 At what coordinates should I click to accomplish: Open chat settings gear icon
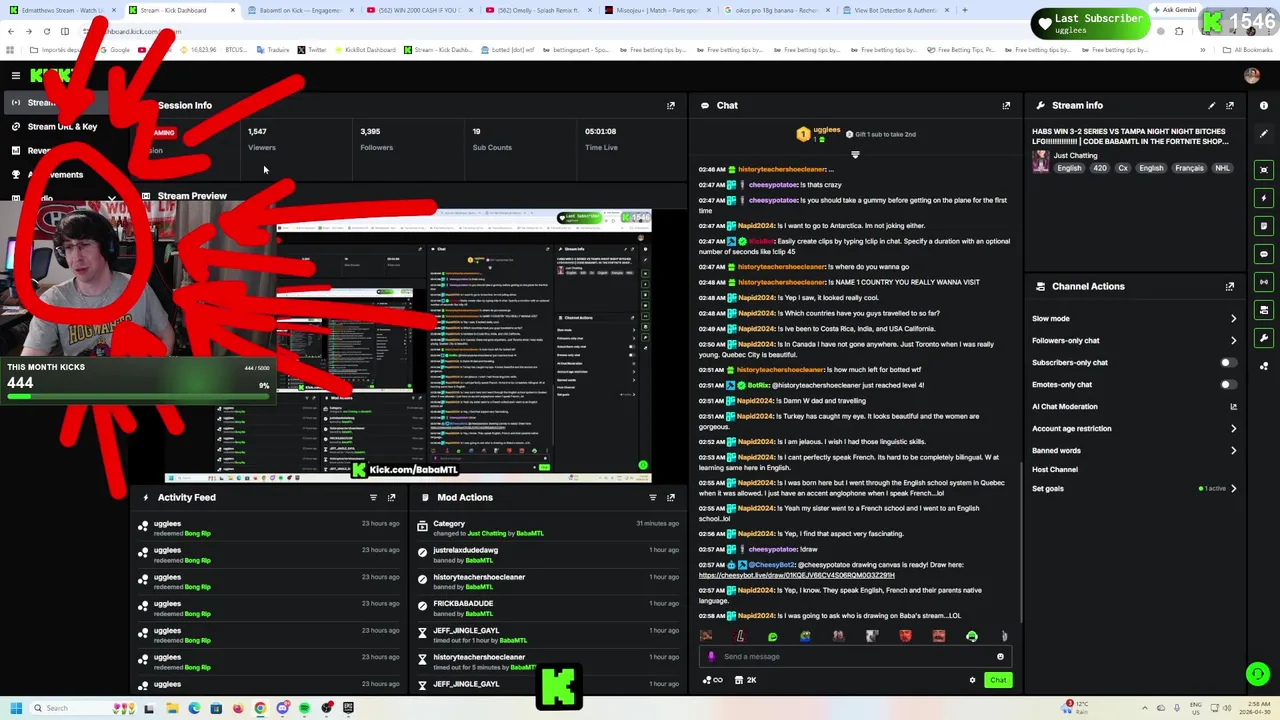pos(972,680)
